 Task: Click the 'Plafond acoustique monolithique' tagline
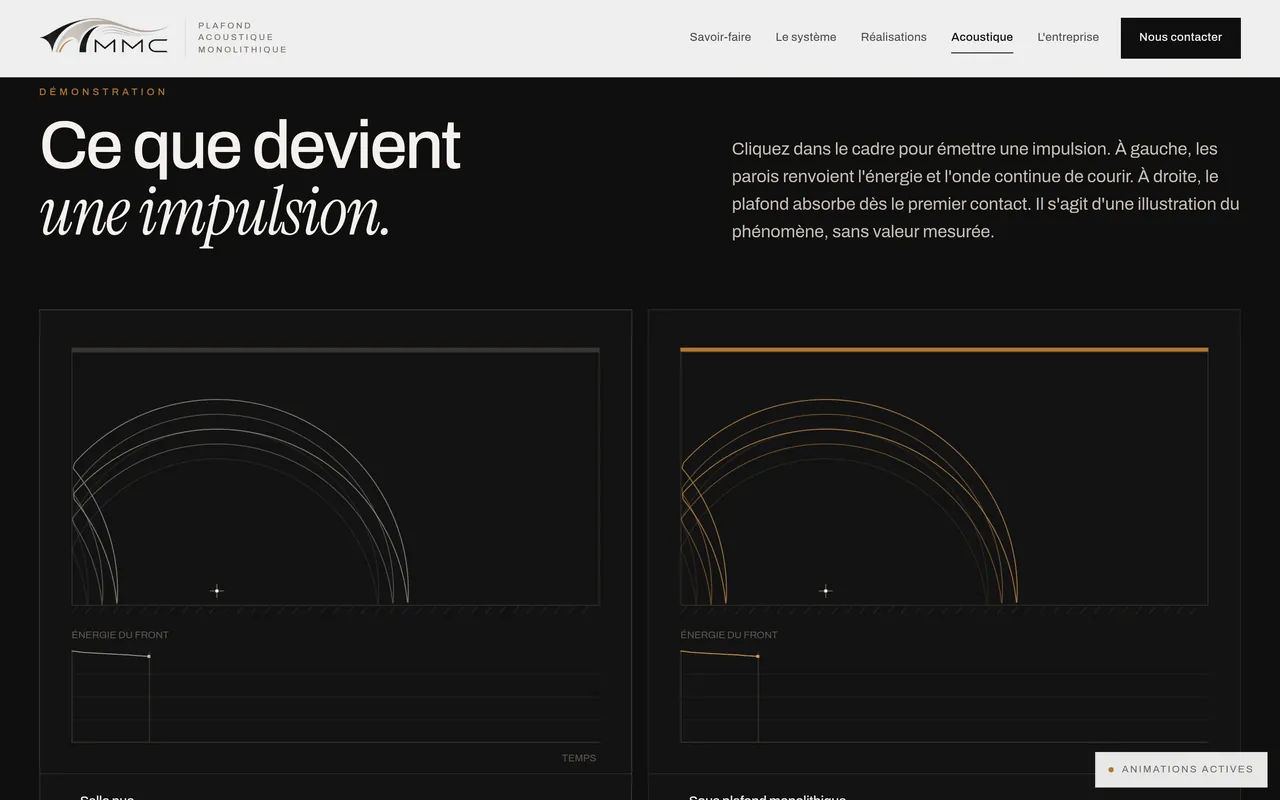coord(242,37)
